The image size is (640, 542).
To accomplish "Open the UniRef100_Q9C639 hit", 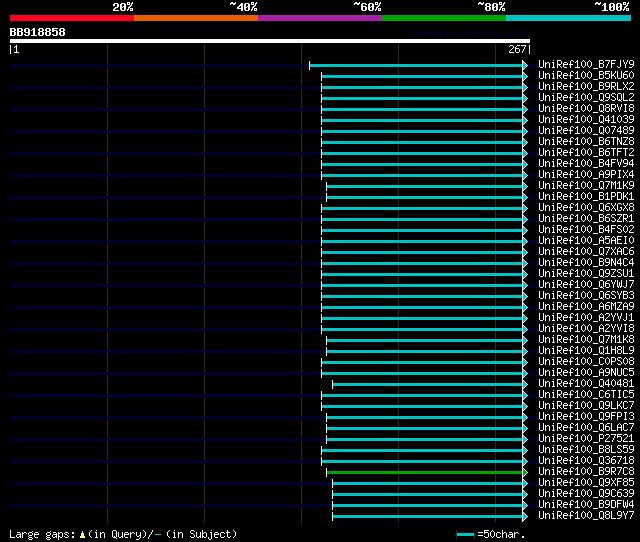I will pyautogui.click(x=586, y=494).
